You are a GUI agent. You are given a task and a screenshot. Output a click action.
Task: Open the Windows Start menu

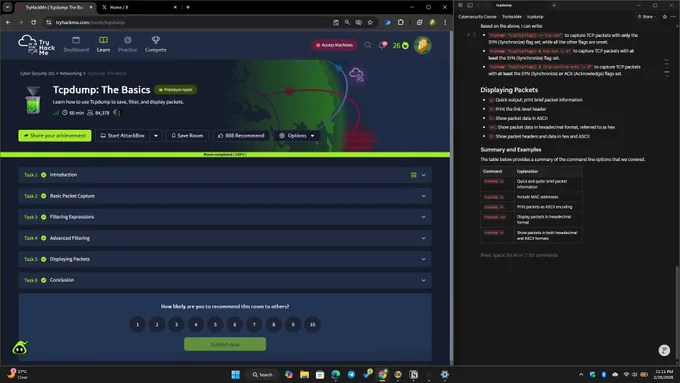click(x=235, y=374)
